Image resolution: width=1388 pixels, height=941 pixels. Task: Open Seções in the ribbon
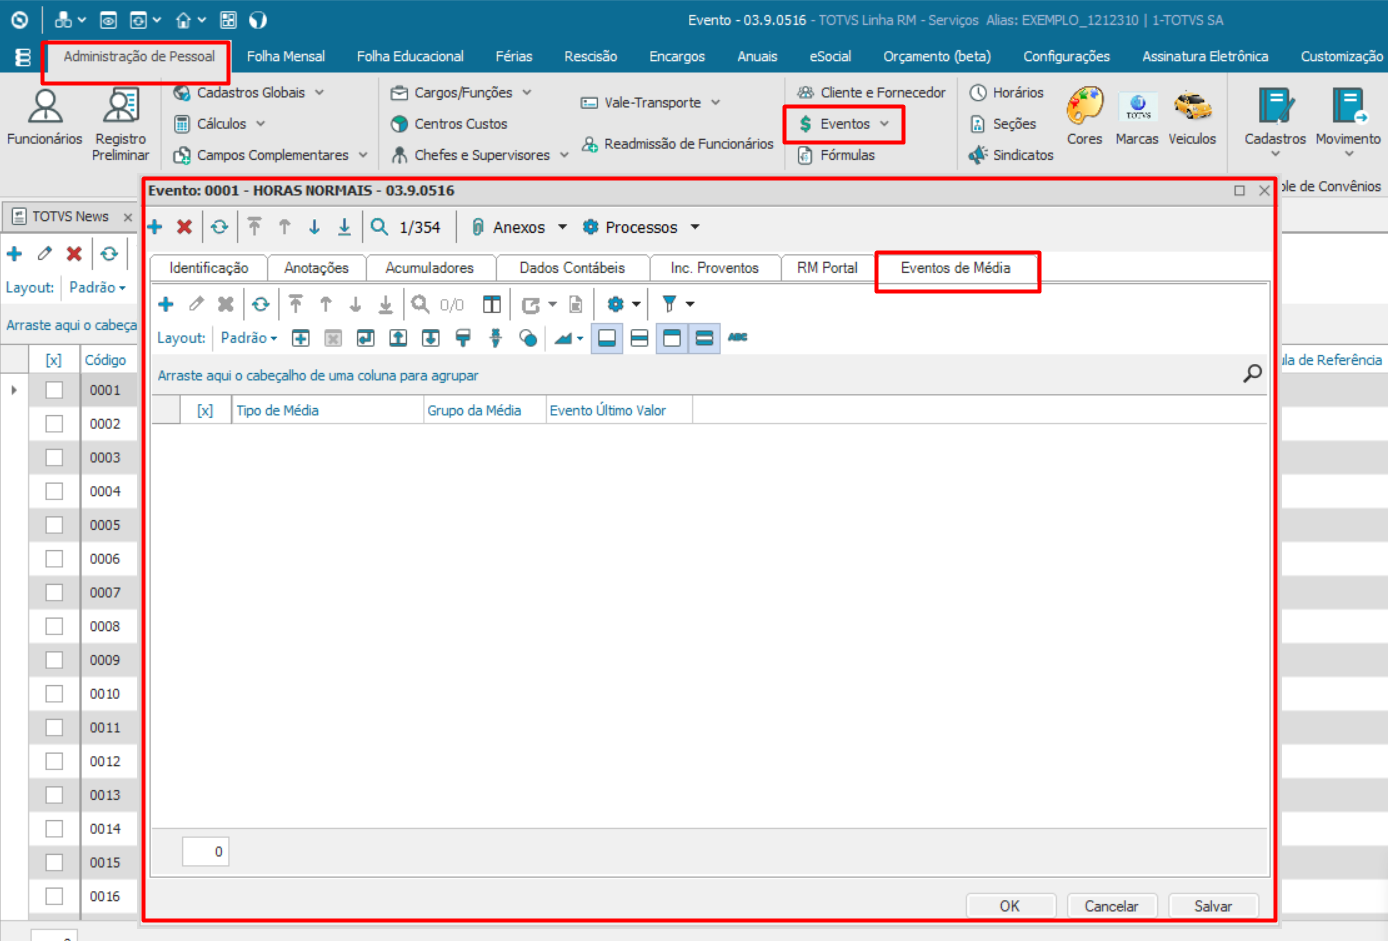[1003, 124]
